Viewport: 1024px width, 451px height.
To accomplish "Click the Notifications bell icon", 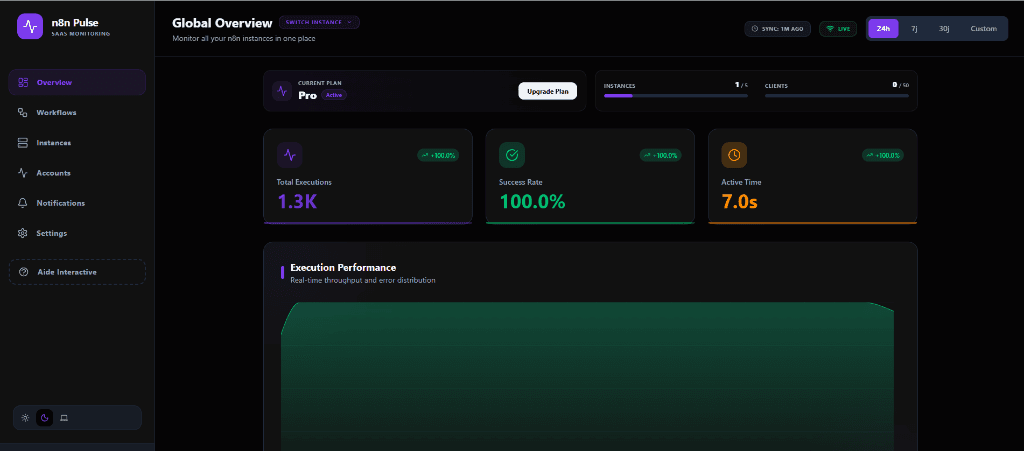I will click(23, 203).
